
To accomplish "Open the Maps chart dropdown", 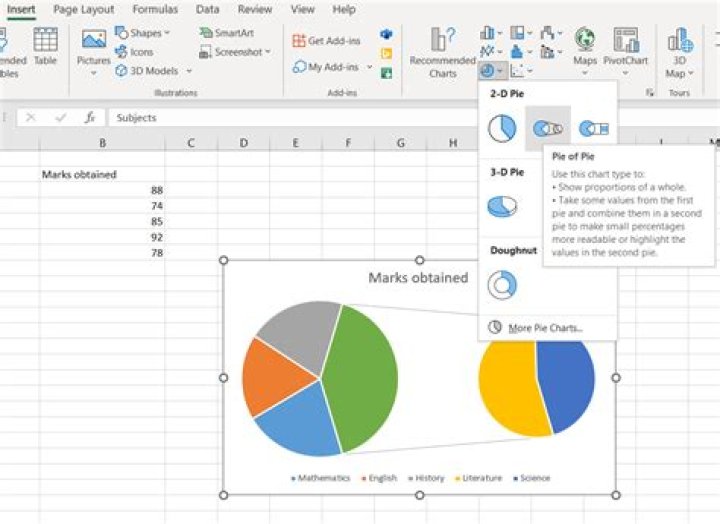I will pos(585,73).
